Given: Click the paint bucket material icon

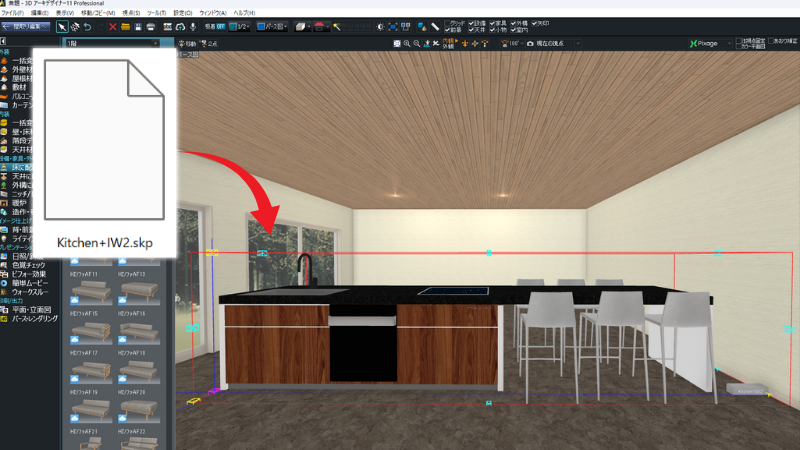Looking at the screenshot, I should [422, 27].
